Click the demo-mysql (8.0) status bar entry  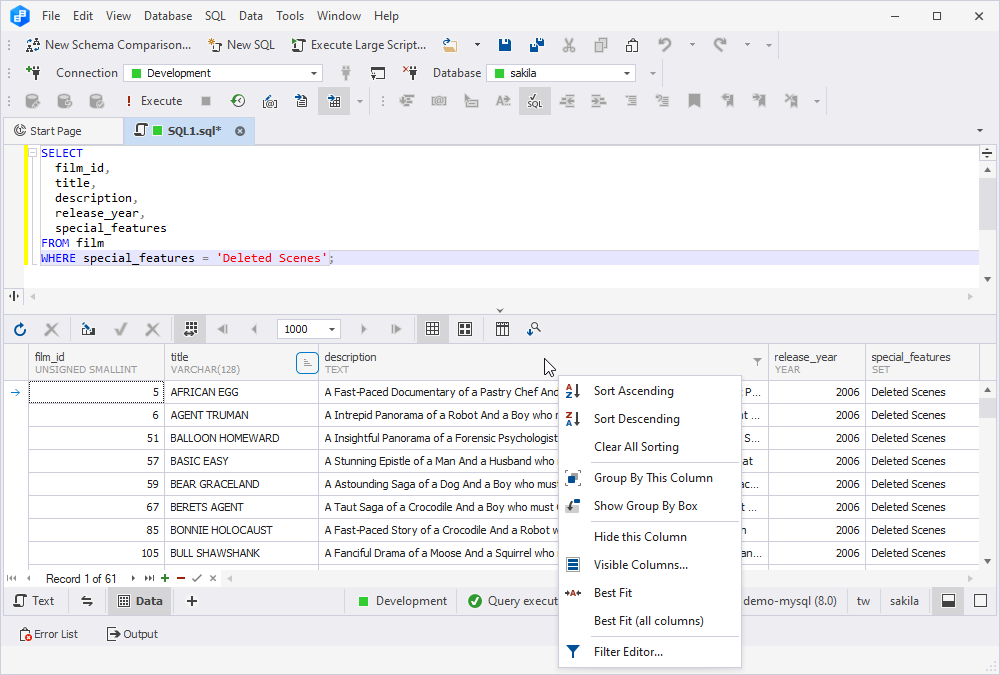click(x=790, y=601)
